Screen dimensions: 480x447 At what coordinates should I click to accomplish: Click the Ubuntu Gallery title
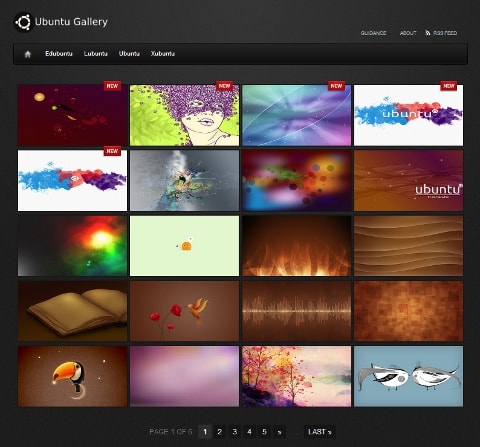click(x=71, y=22)
